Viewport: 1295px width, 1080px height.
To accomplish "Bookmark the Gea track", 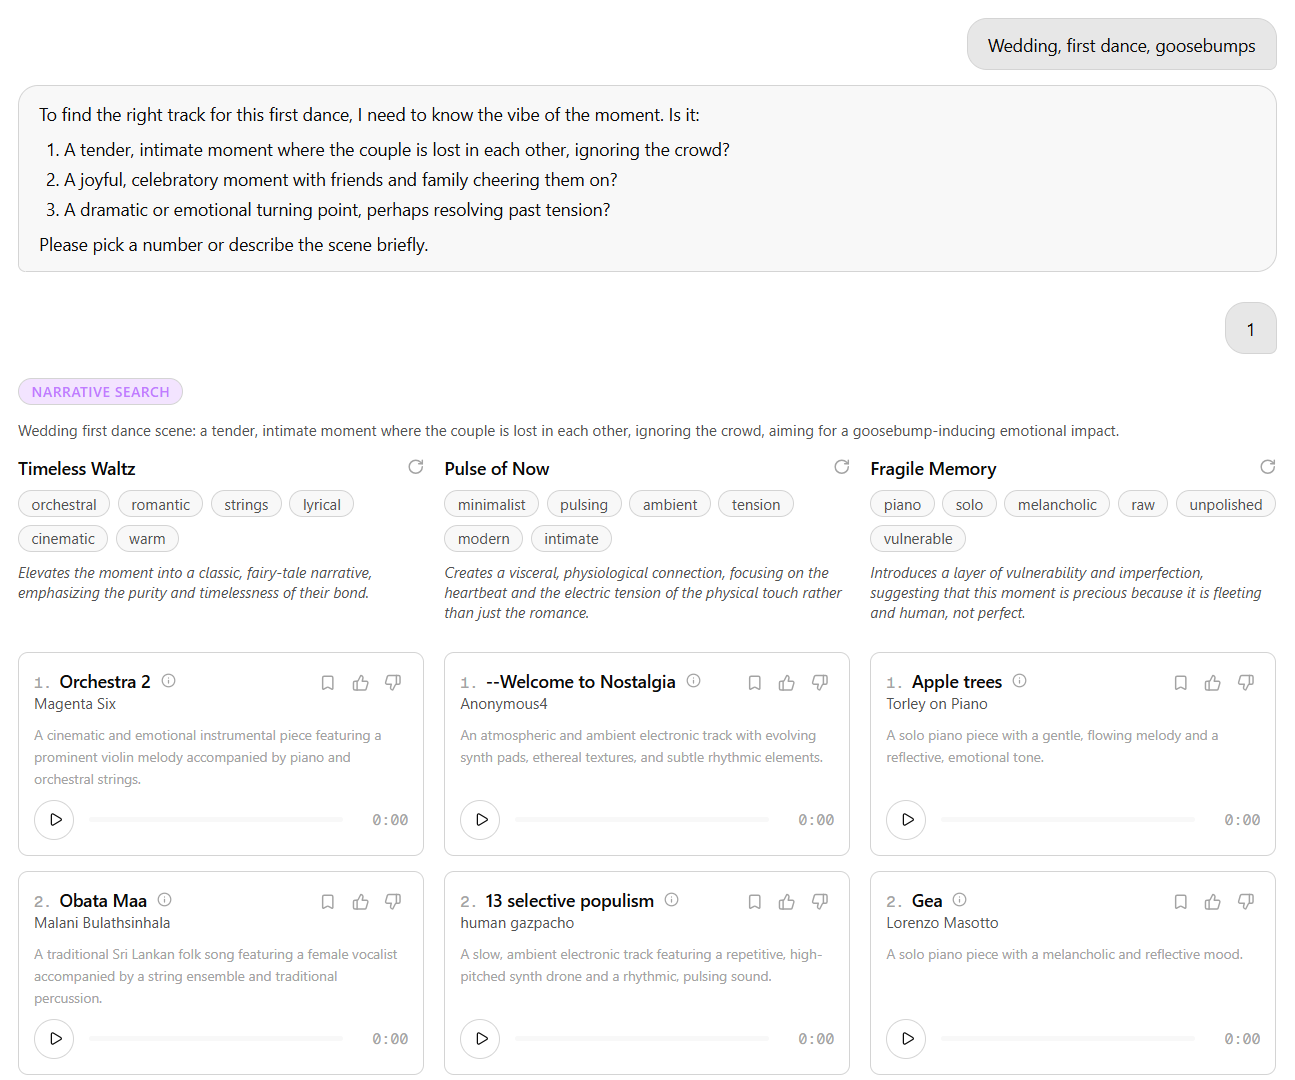I will (1181, 902).
